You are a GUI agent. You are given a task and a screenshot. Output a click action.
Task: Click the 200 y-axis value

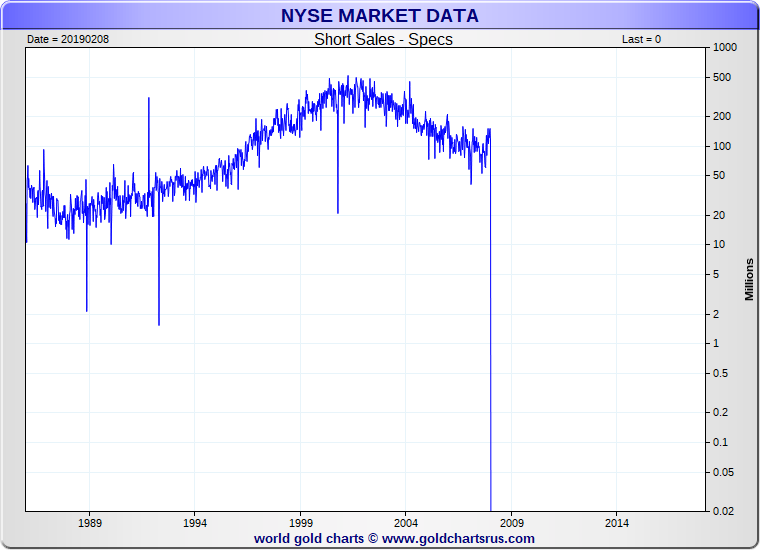click(722, 116)
